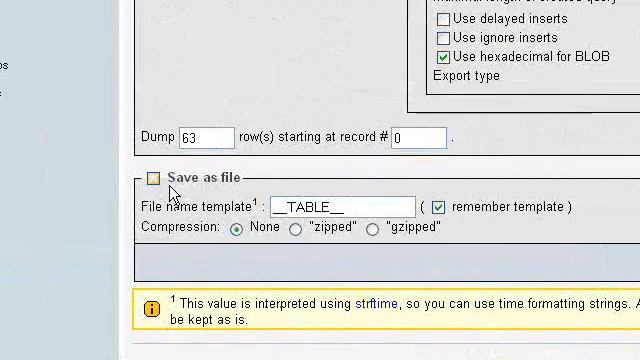Click the "row(s) starting at record #" text
640x360 pixels.
[313, 137]
